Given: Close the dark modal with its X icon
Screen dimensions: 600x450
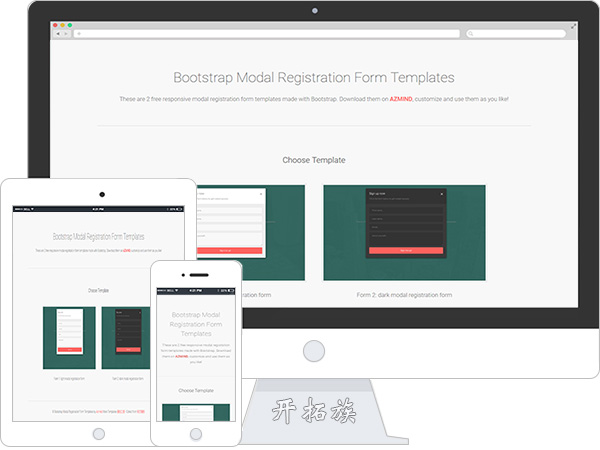Looking at the screenshot, I should pos(442,194).
